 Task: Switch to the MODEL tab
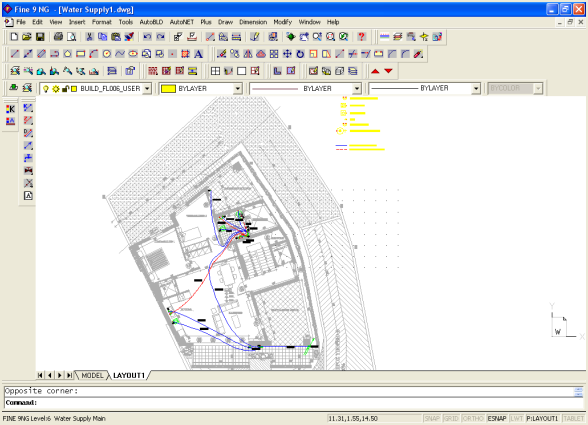point(92,375)
